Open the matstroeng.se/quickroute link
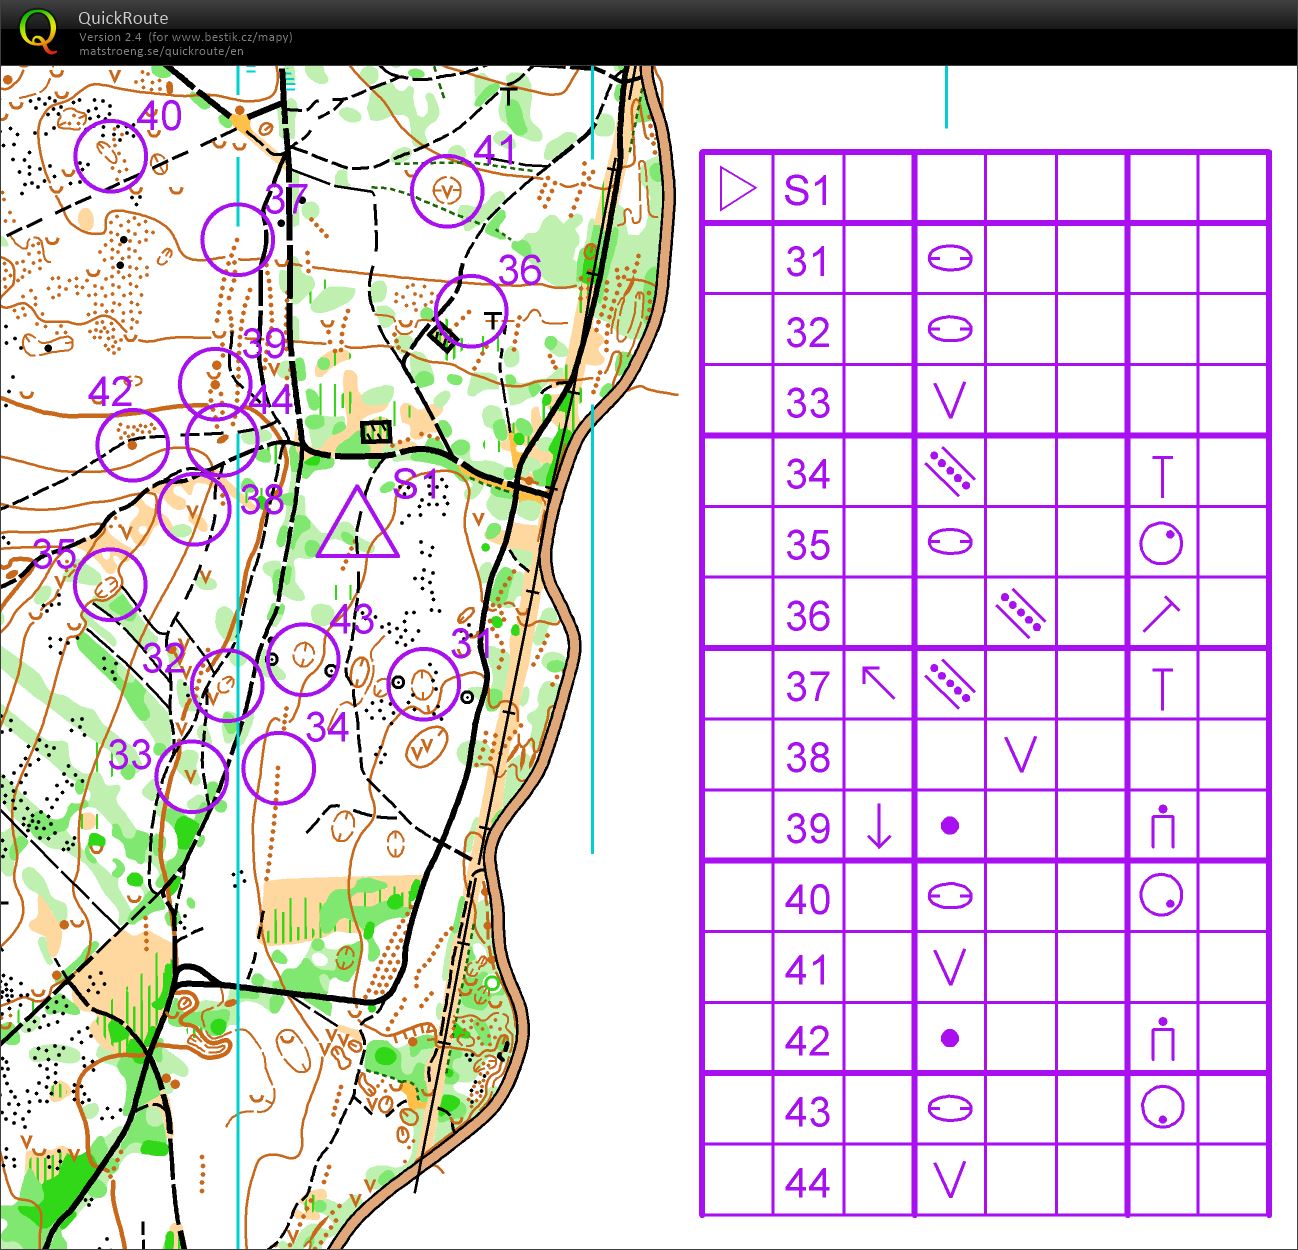The image size is (1298, 1250). coord(161,51)
